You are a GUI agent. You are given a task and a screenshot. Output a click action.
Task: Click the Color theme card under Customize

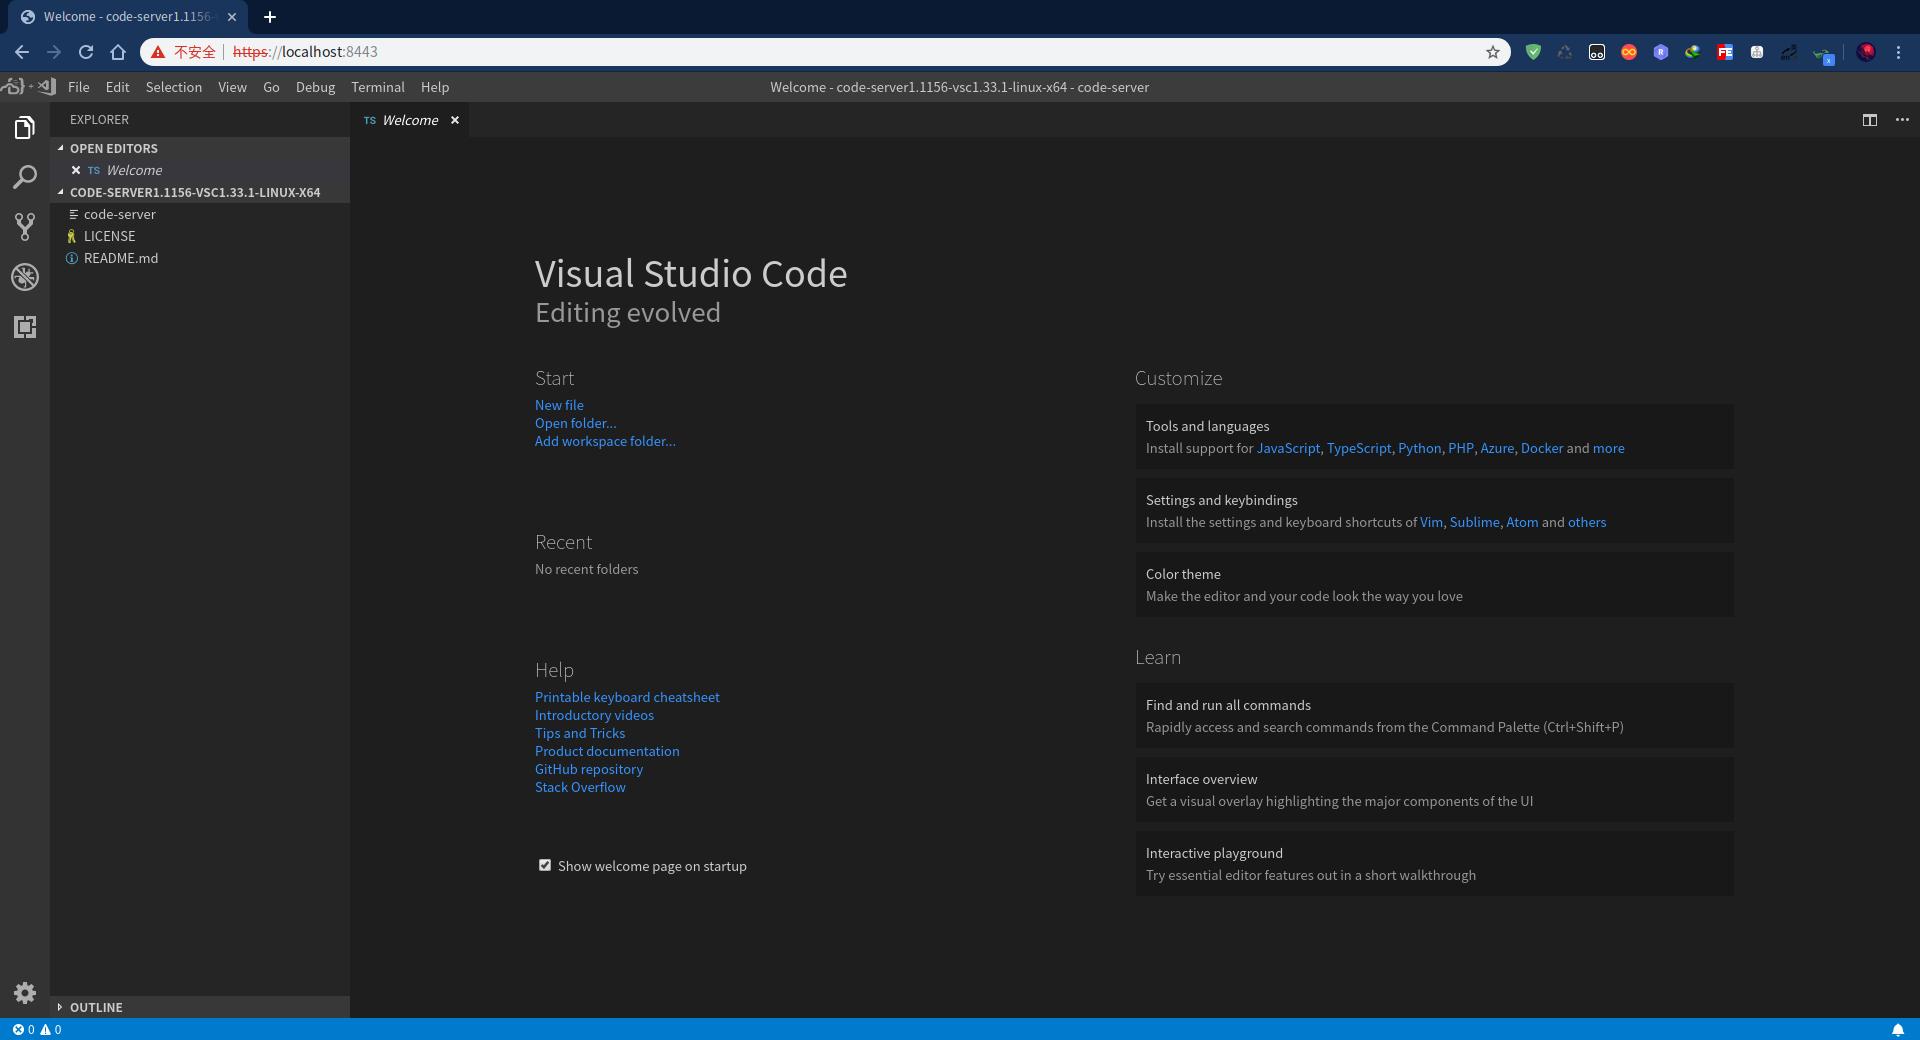(x=1433, y=584)
